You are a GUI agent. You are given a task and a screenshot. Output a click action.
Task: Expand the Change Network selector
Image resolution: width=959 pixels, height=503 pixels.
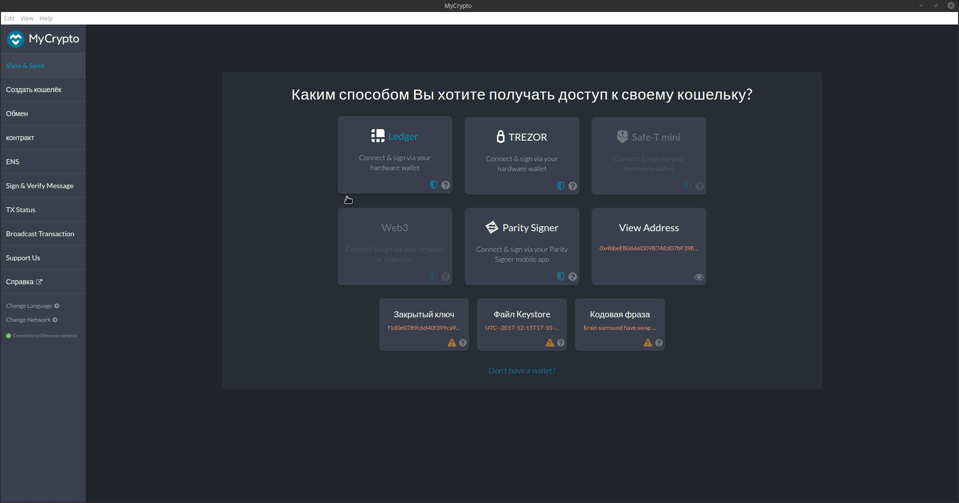[x=32, y=320]
